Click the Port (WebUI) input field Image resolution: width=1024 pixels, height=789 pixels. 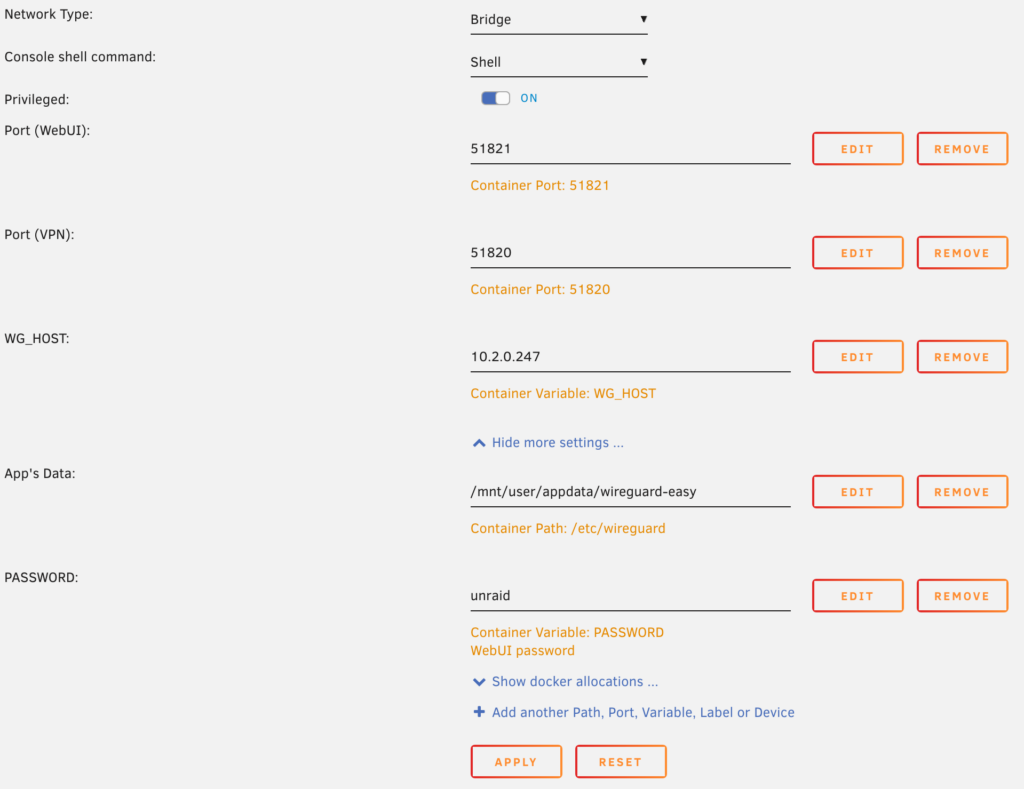[630, 149]
